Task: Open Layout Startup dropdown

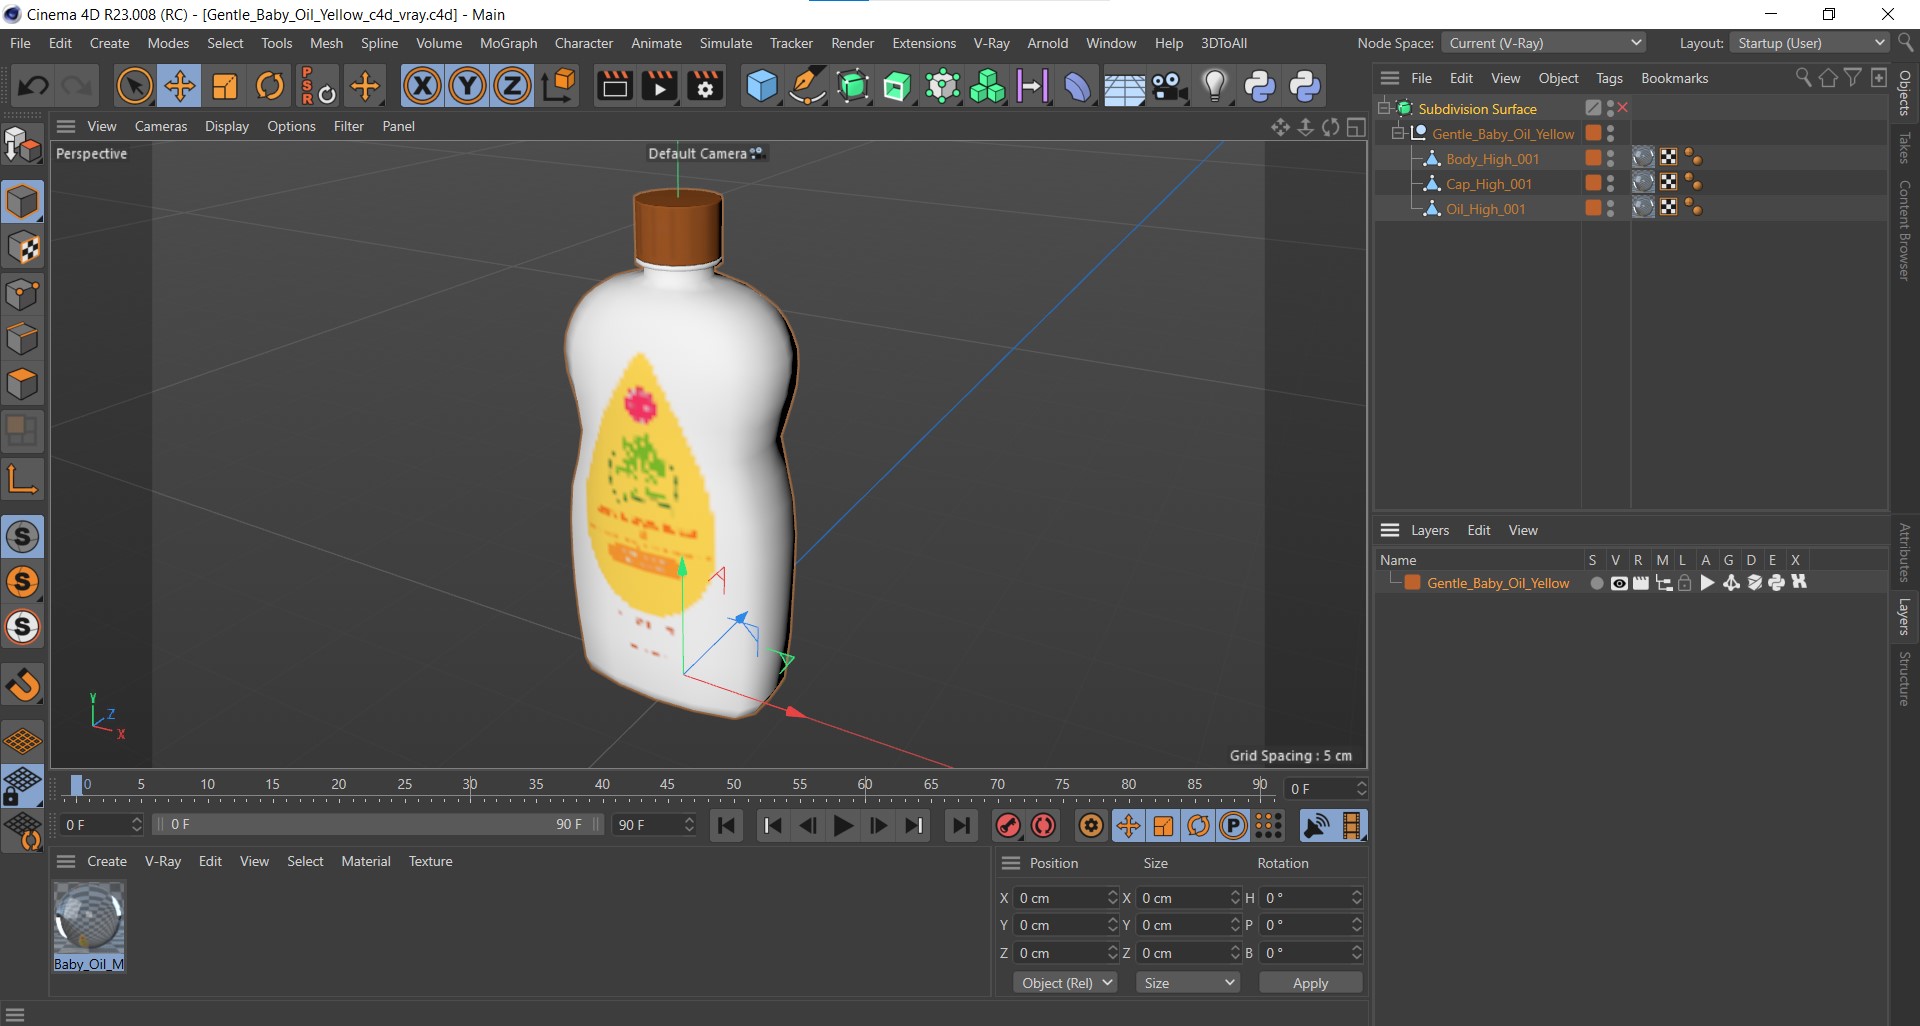Action: click(1811, 43)
